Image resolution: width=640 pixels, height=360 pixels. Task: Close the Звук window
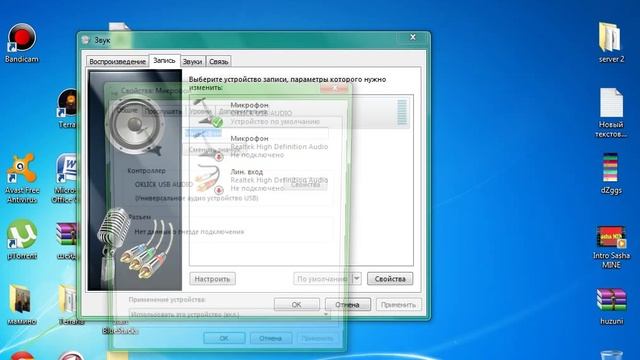(x=413, y=37)
